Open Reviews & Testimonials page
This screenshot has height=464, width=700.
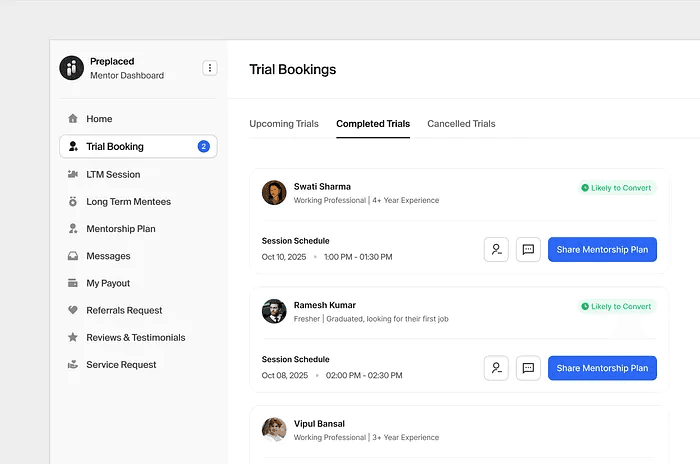tap(138, 338)
